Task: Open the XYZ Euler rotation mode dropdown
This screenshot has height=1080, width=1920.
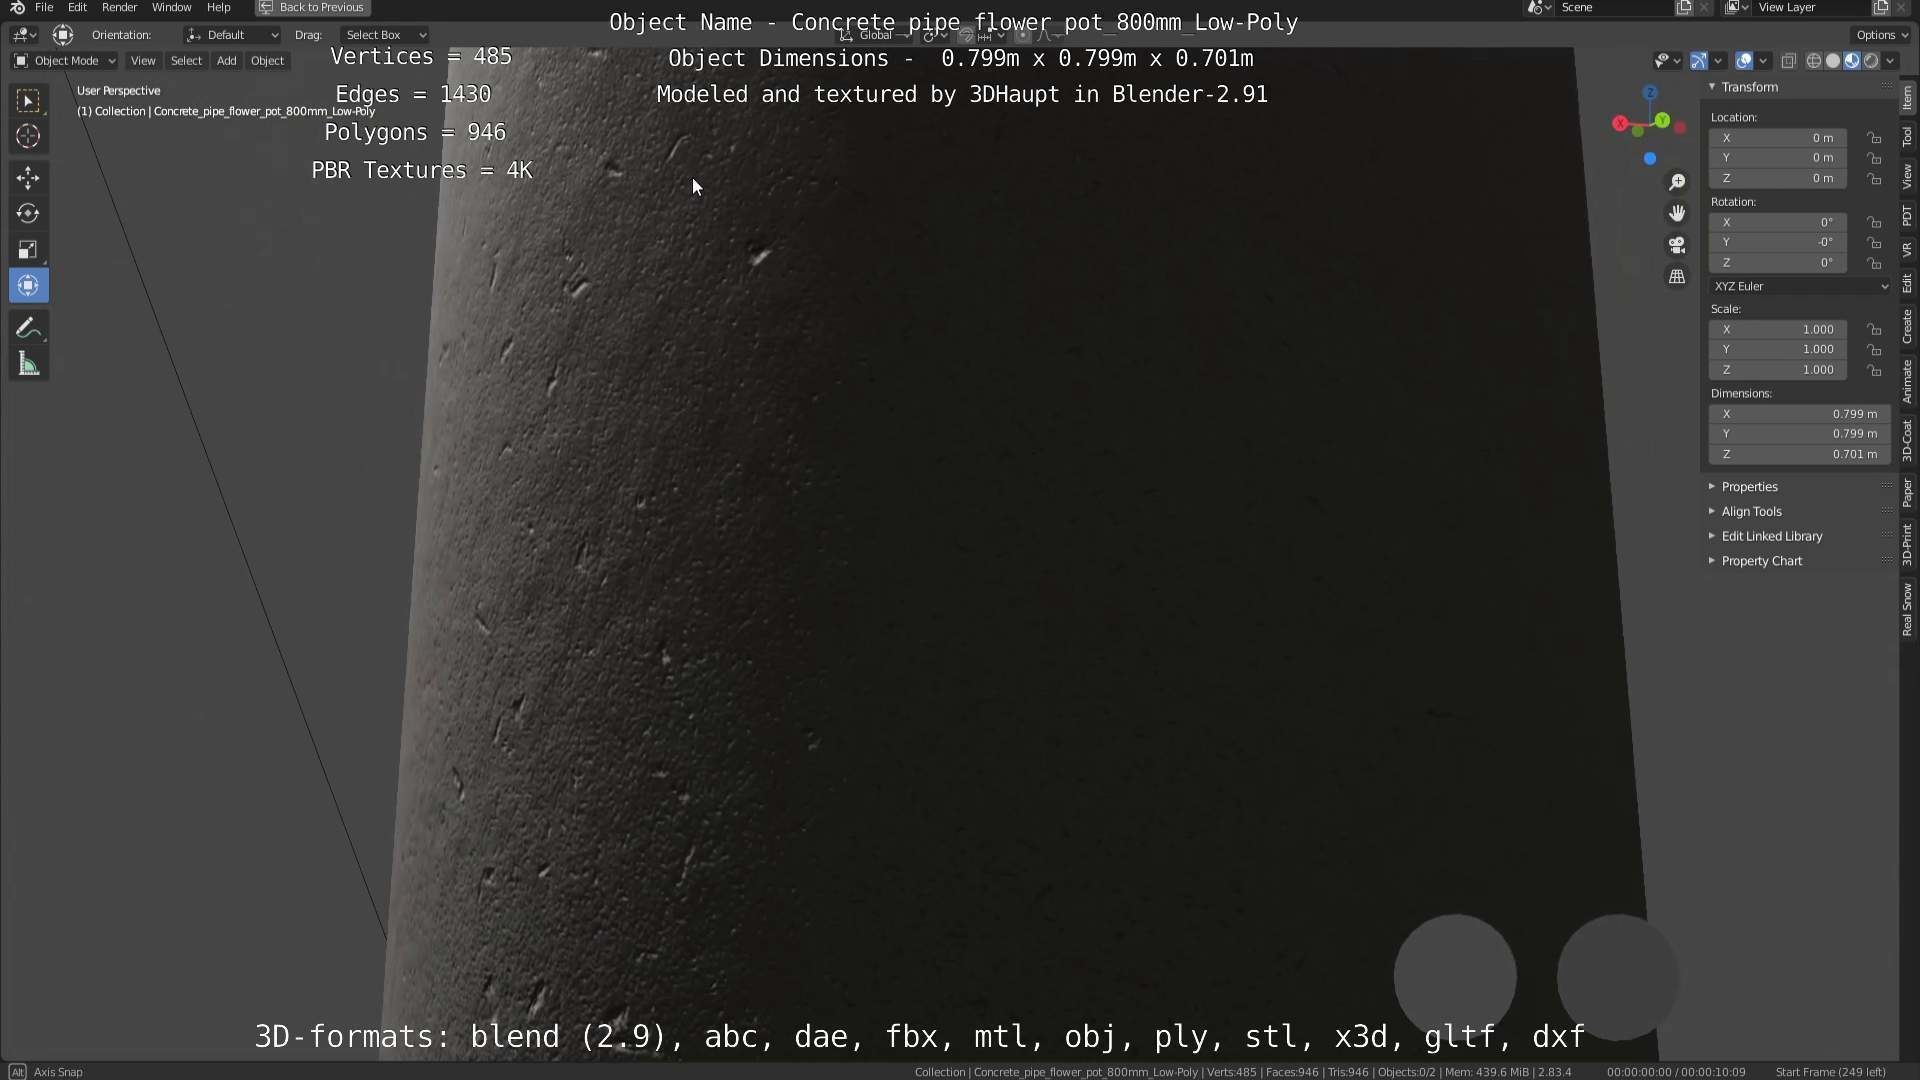Action: [1800, 286]
